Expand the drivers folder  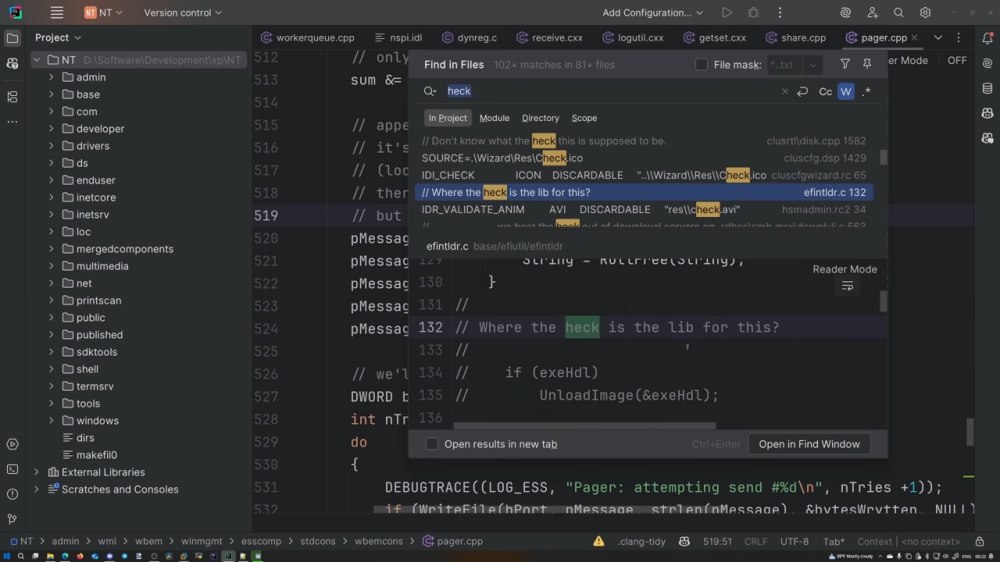(51, 146)
